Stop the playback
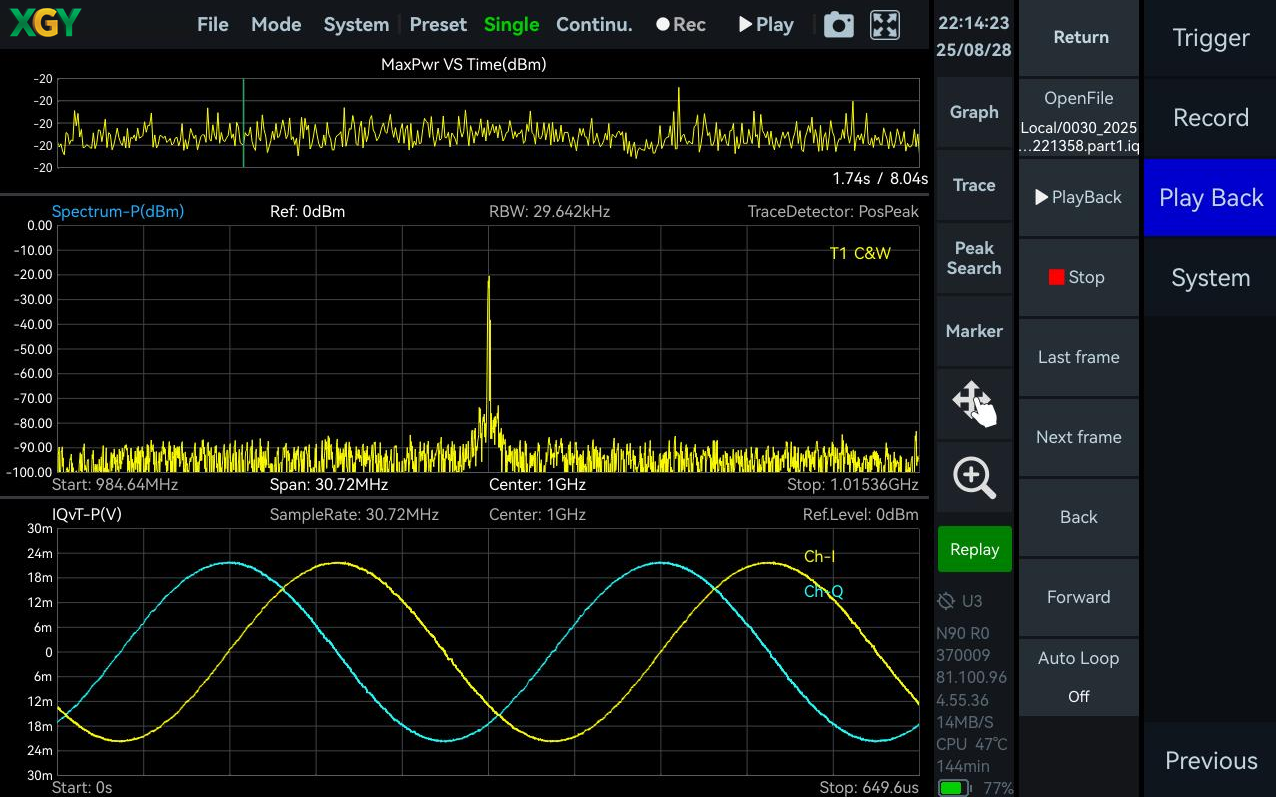The height and width of the screenshot is (797, 1276). pos(1080,278)
